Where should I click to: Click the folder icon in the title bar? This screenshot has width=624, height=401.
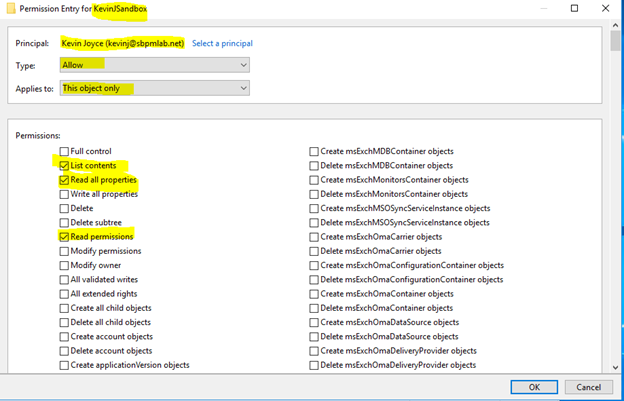[x=11, y=9]
